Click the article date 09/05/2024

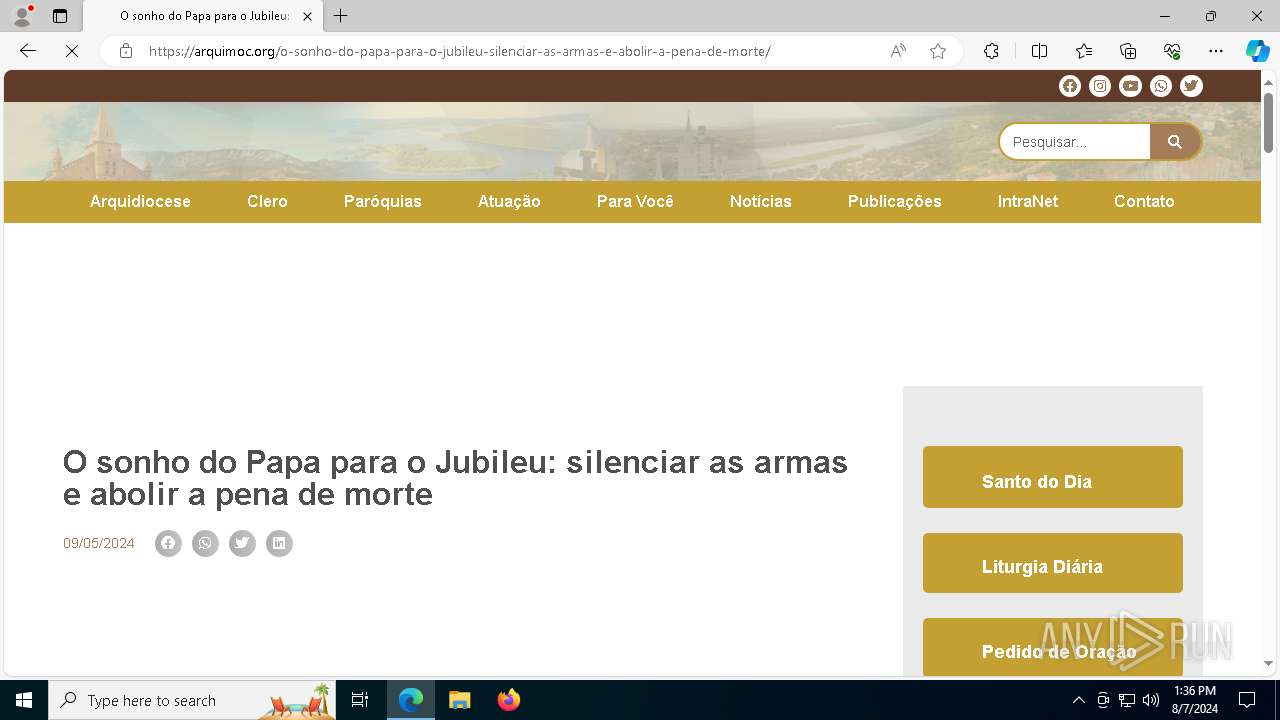pos(99,543)
